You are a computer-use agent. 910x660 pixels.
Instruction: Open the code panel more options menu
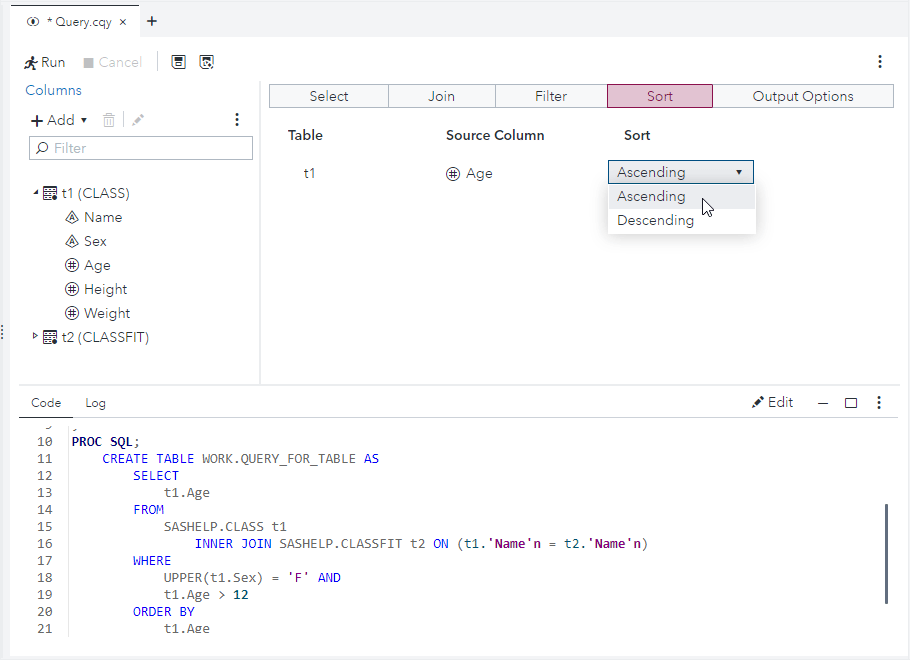(x=879, y=403)
